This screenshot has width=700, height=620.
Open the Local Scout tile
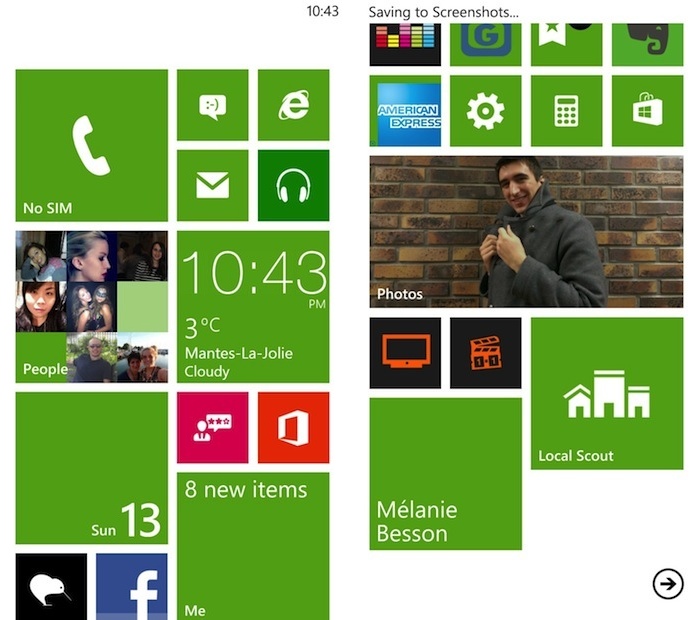(607, 393)
